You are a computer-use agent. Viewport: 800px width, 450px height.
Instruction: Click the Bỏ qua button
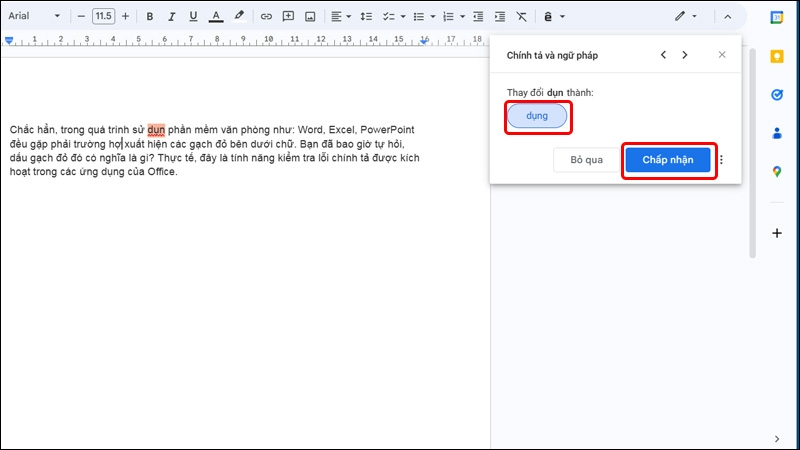[x=586, y=160]
